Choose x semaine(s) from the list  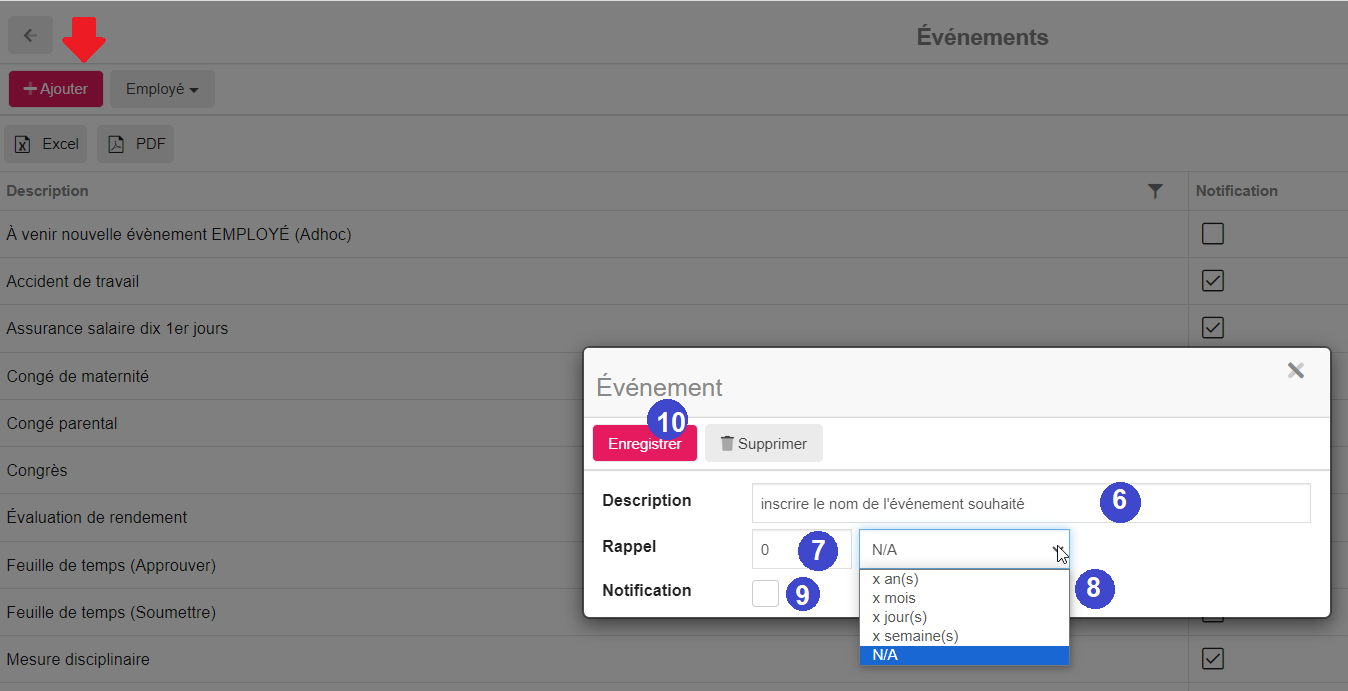964,636
